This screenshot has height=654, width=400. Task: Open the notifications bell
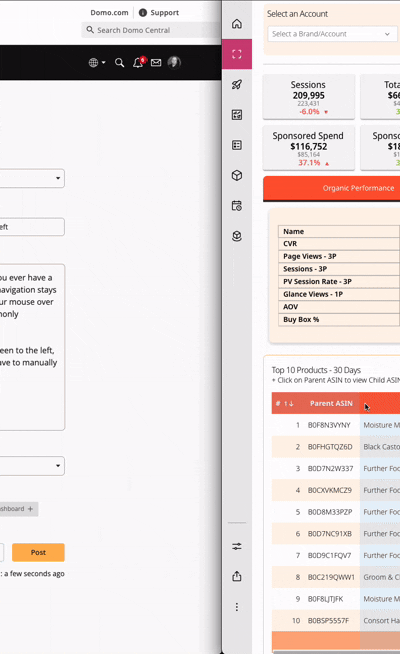(138, 63)
